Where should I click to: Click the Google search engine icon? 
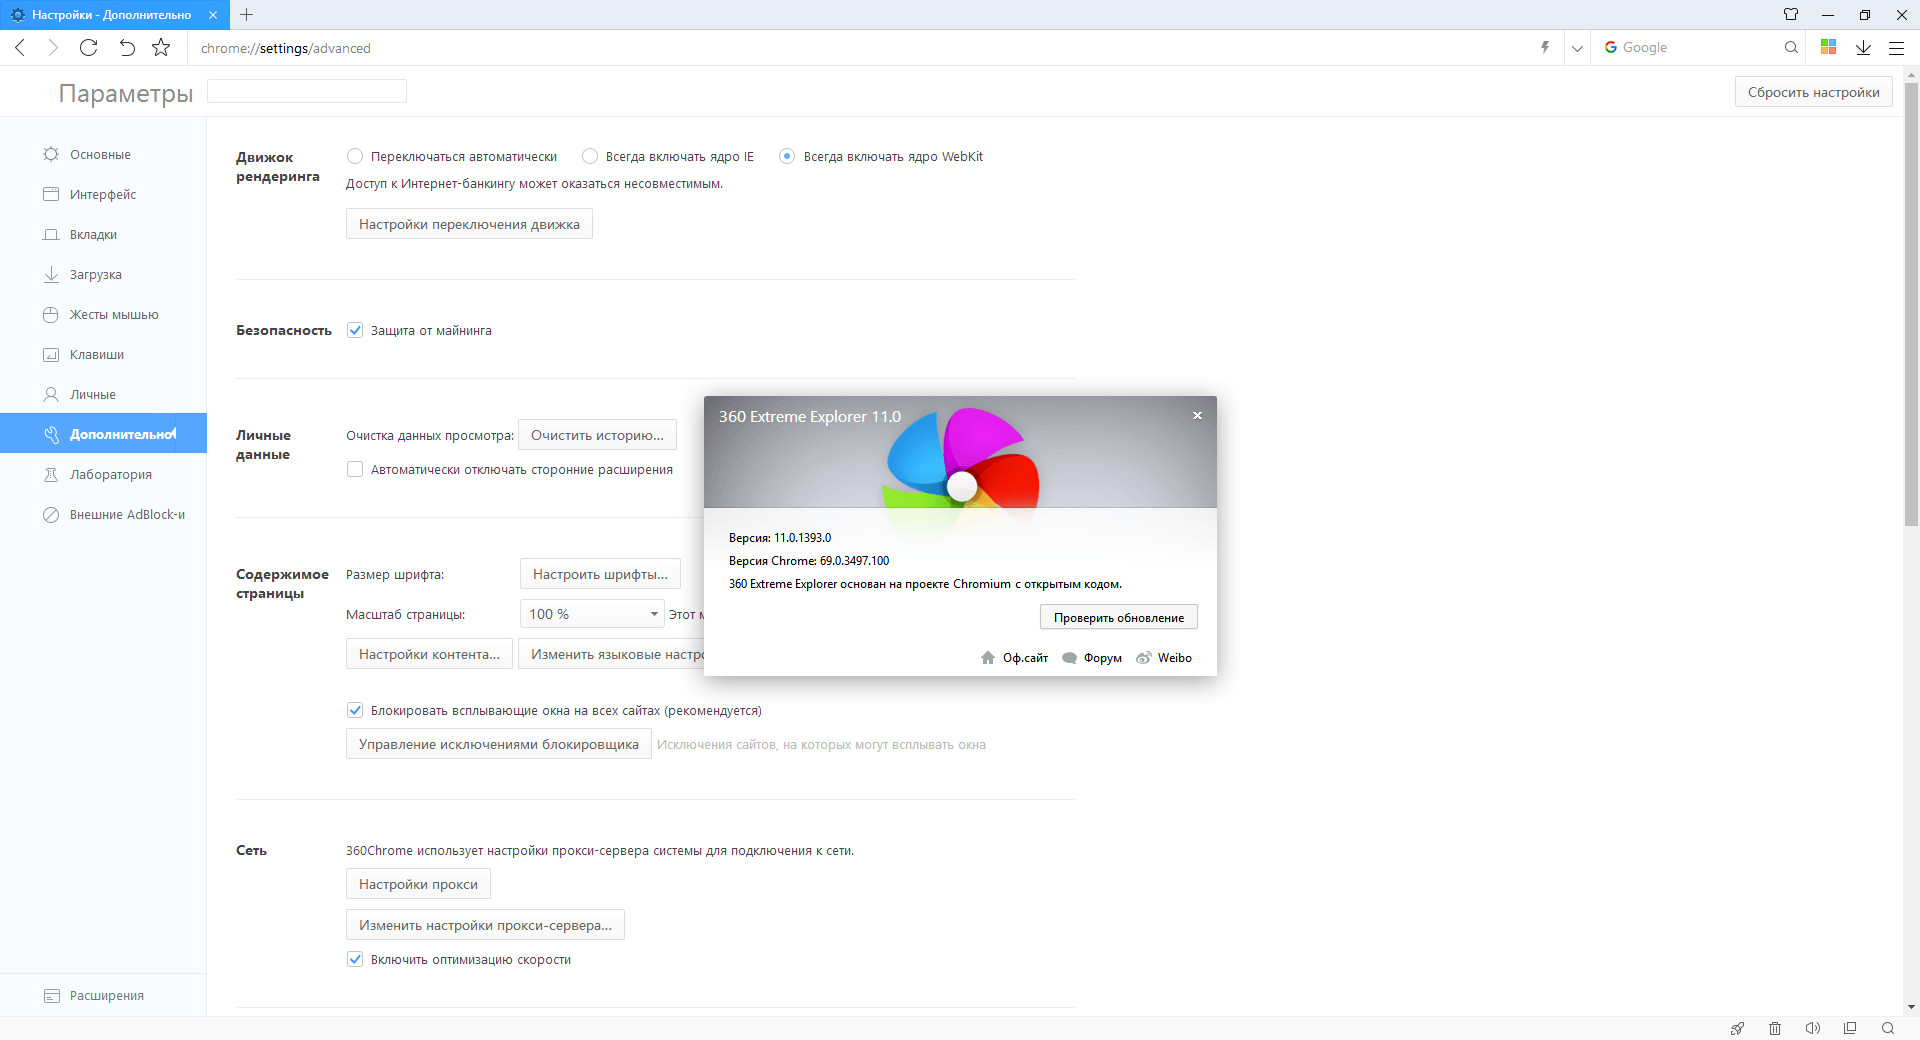pyautogui.click(x=1610, y=47)
